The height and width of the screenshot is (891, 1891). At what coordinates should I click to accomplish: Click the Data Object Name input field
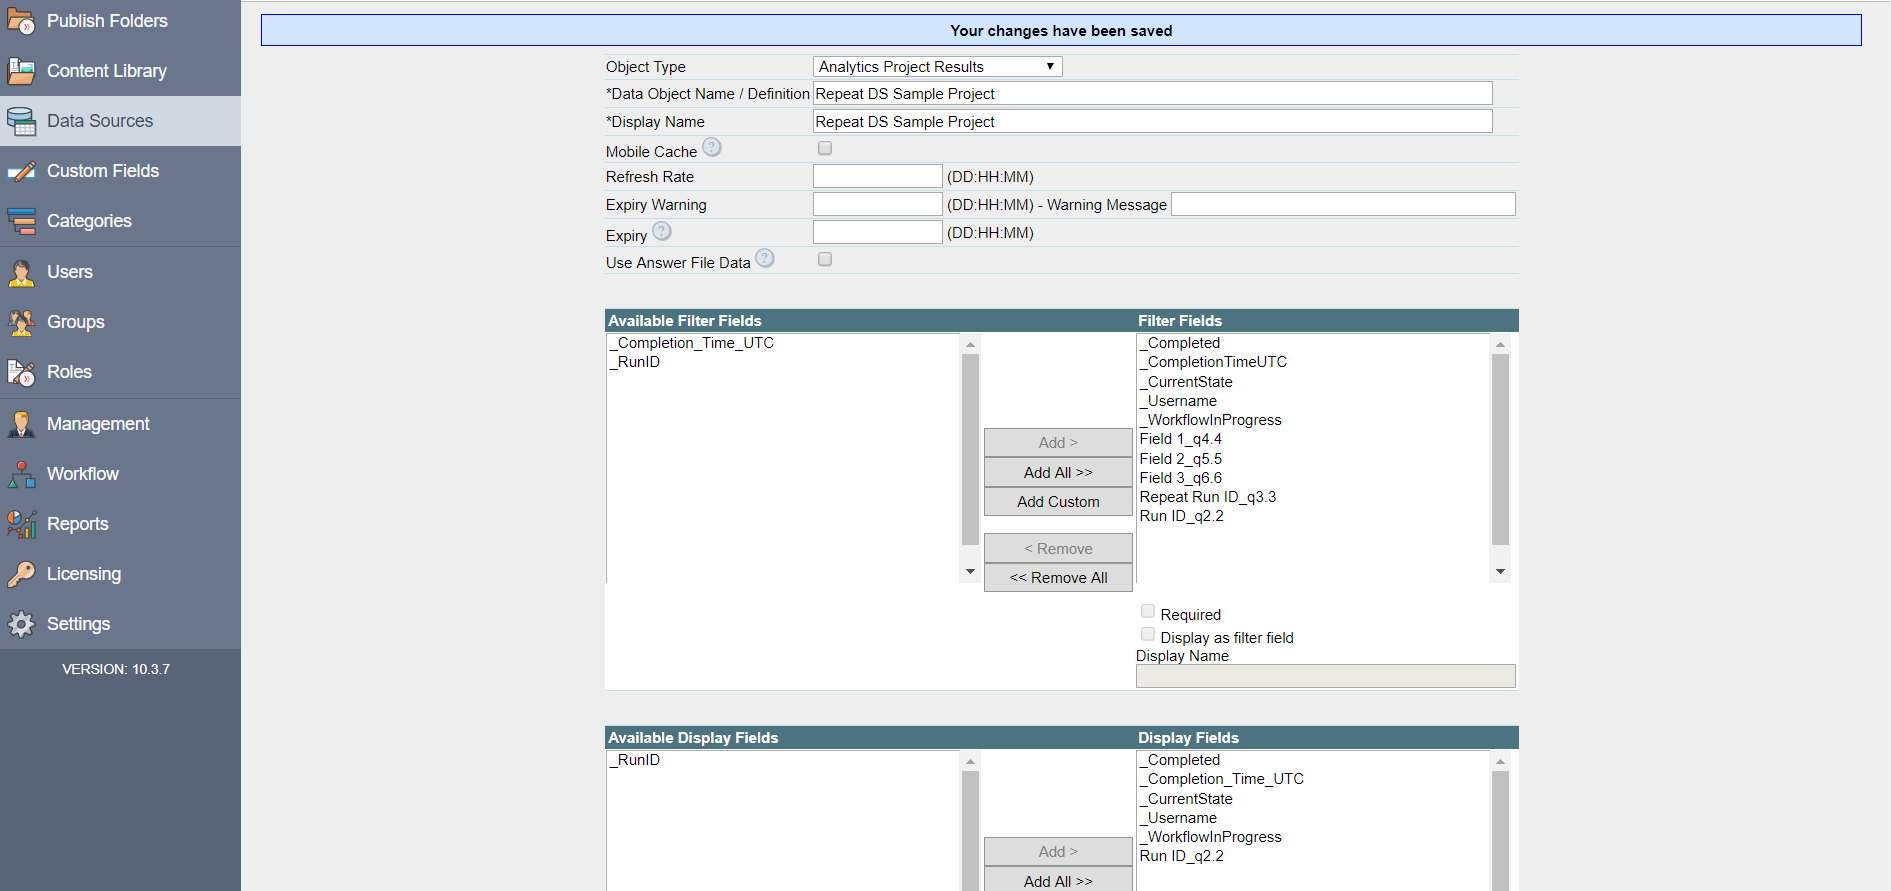click(1153, 94)
